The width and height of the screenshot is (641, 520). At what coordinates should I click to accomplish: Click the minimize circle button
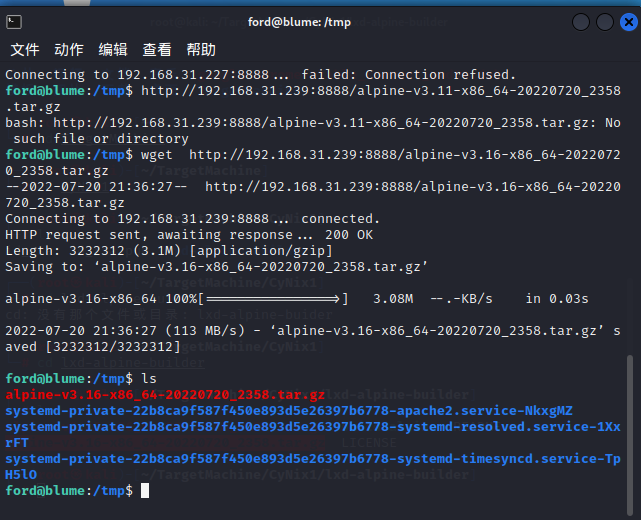580,22
